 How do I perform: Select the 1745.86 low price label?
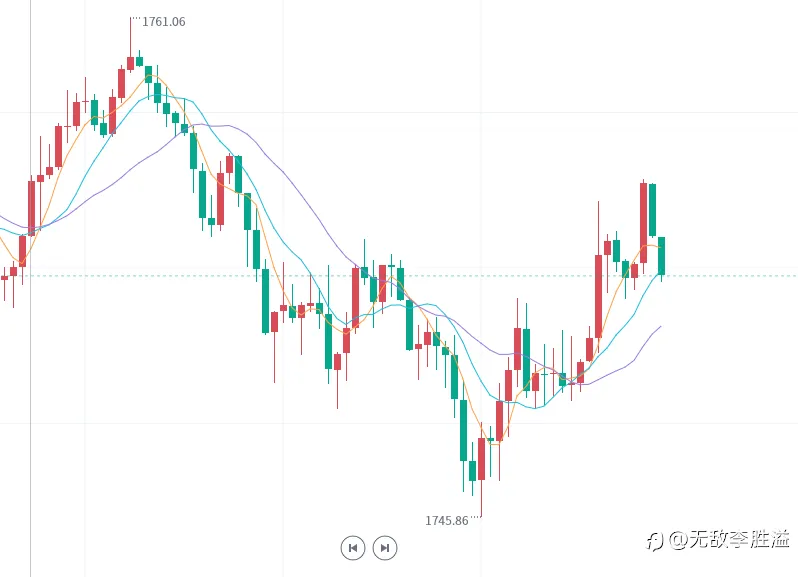click(446, 521)
